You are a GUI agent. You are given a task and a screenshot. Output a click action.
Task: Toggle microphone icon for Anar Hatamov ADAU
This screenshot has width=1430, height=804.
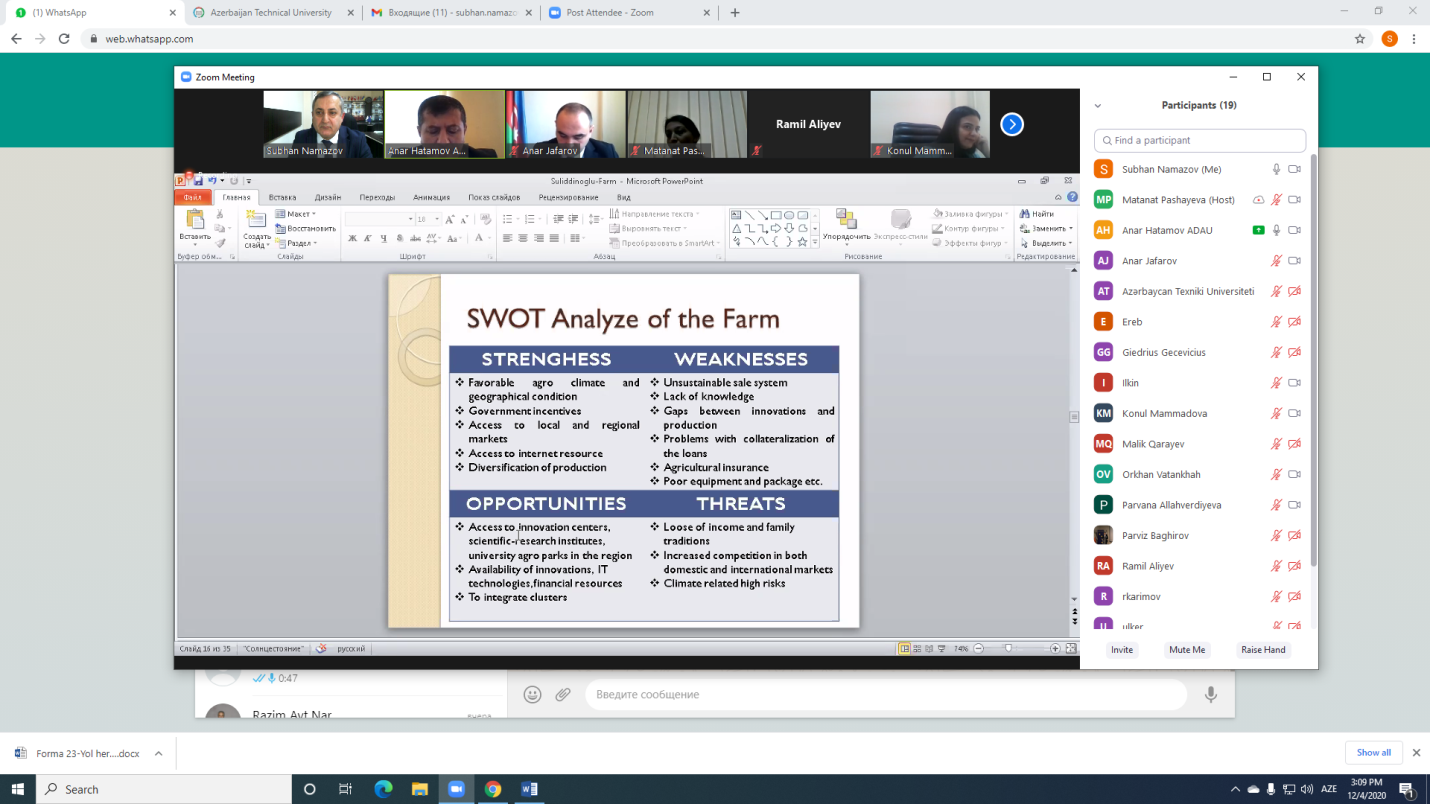1276,230
